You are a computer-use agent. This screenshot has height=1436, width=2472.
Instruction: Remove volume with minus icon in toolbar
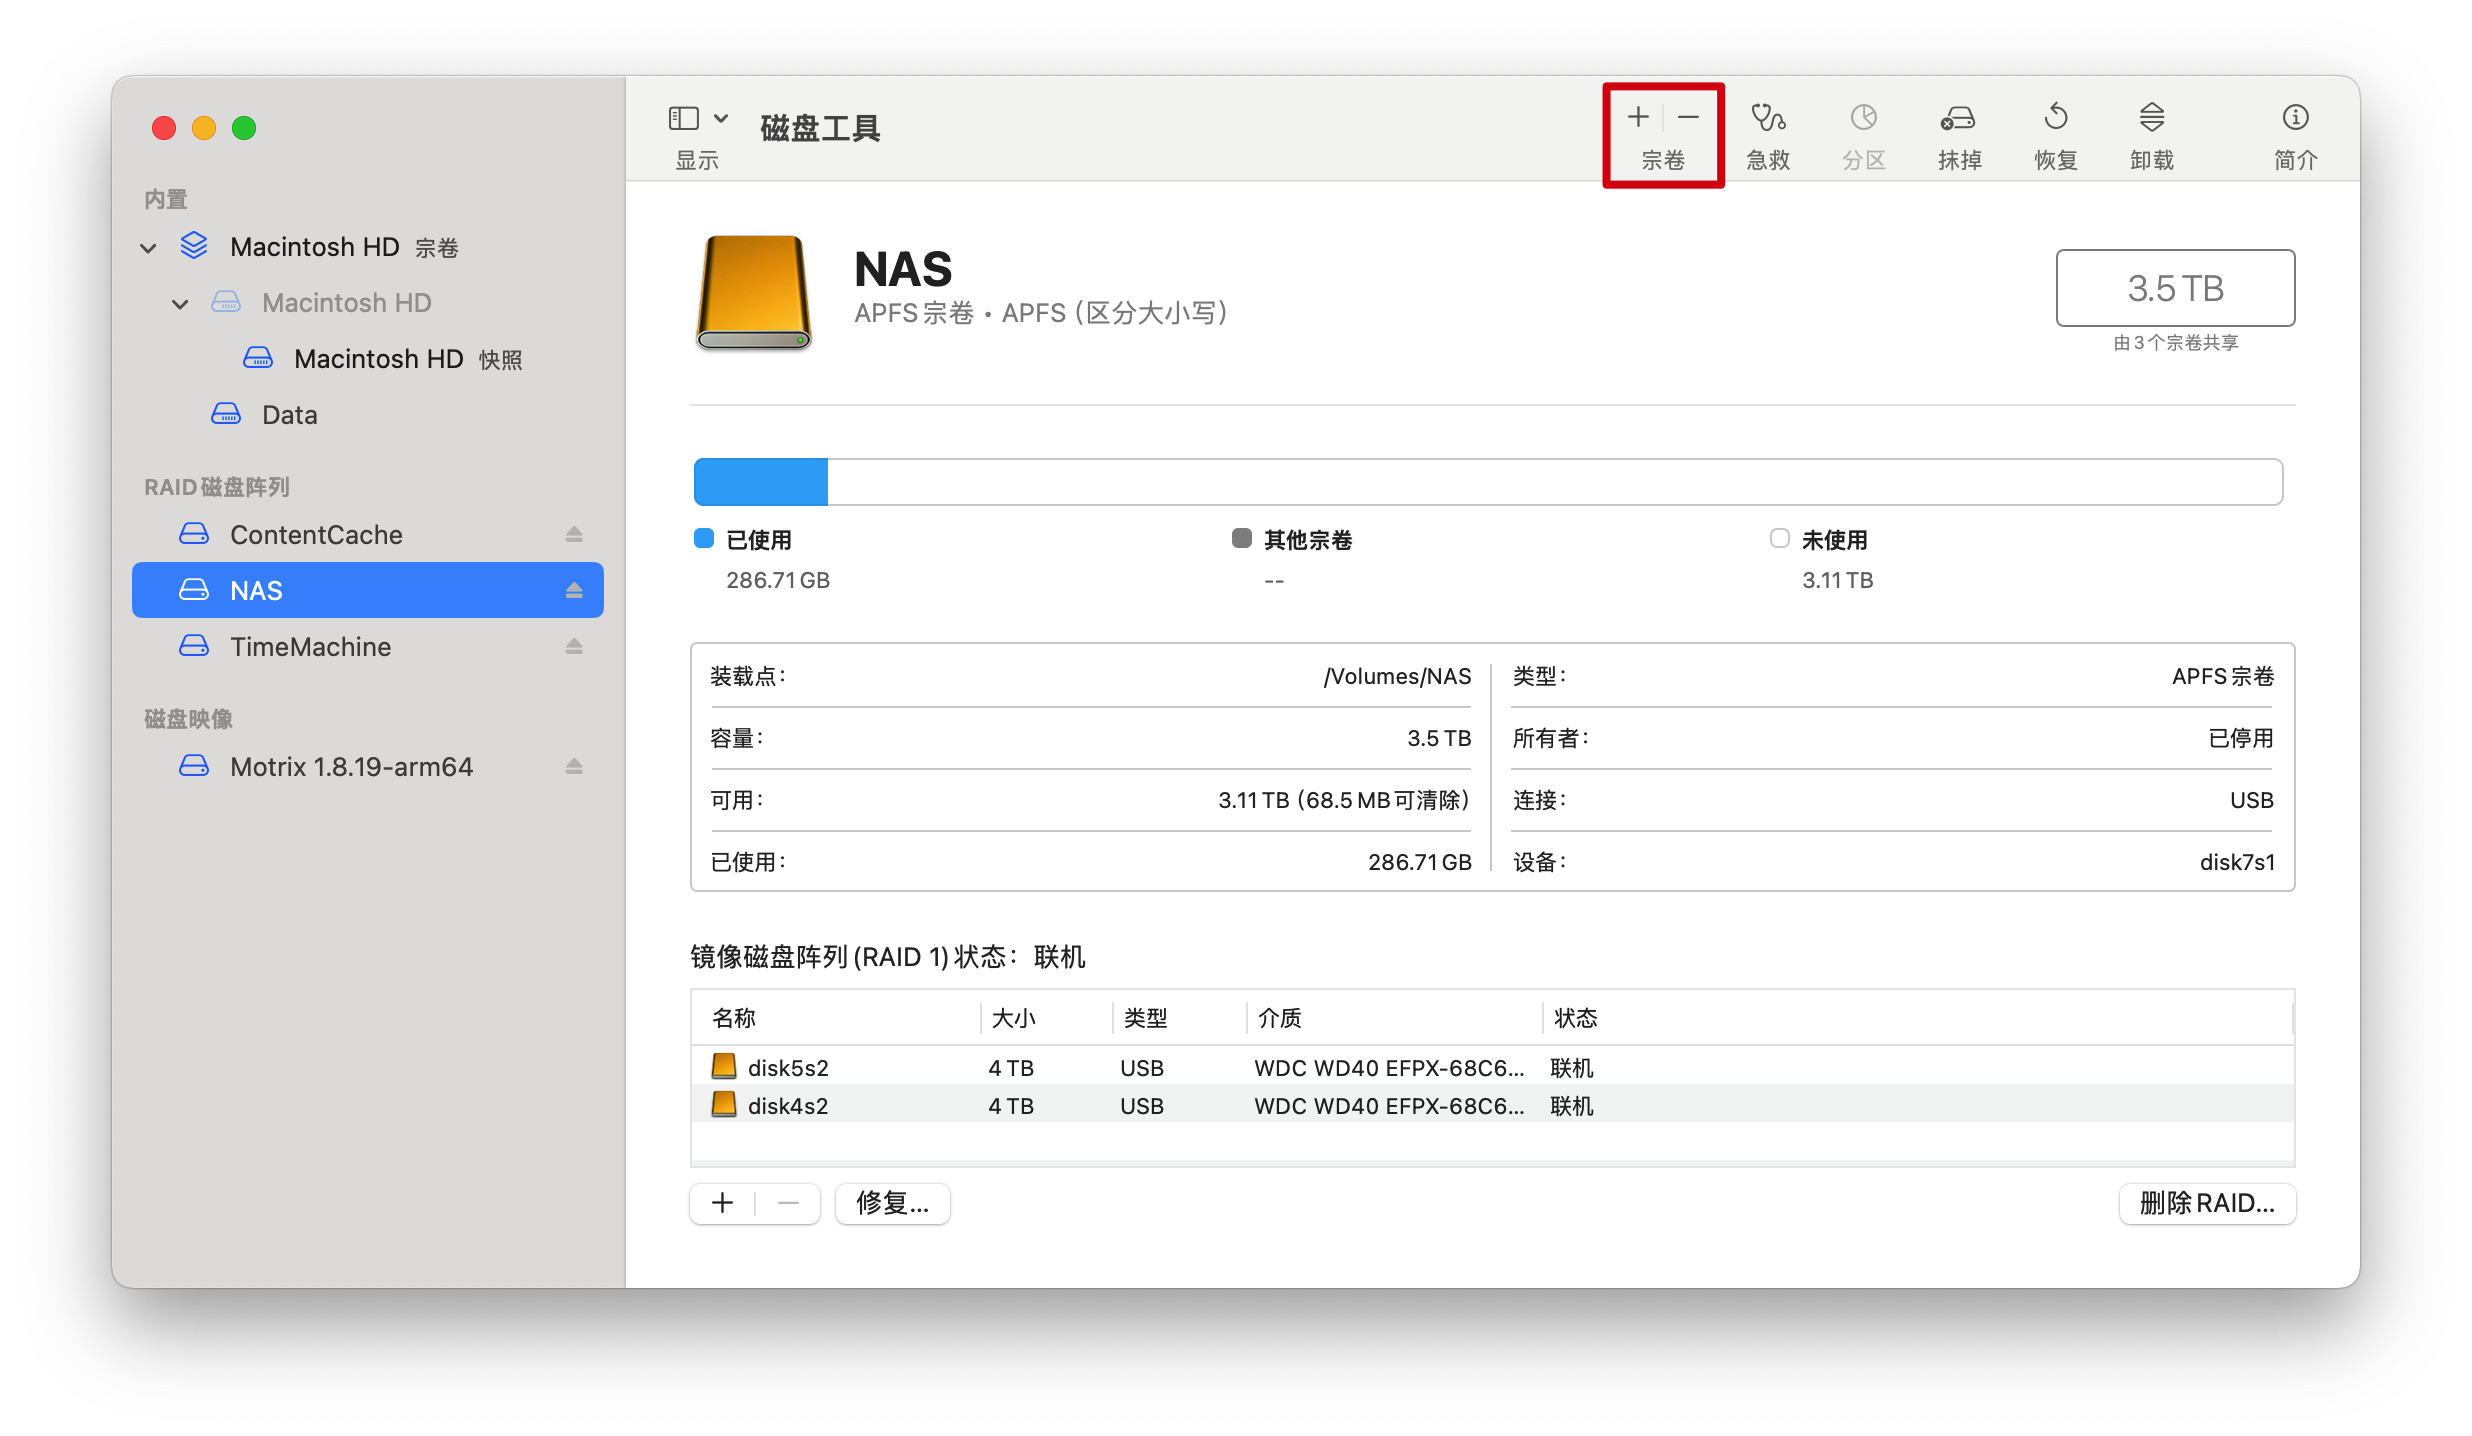tap(1688, 117)
